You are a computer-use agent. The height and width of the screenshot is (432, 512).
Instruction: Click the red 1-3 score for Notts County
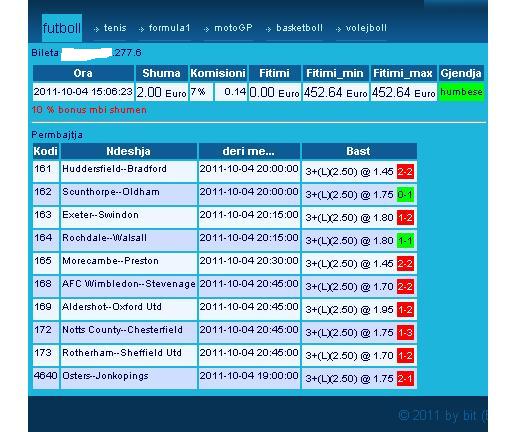(405, 333)
